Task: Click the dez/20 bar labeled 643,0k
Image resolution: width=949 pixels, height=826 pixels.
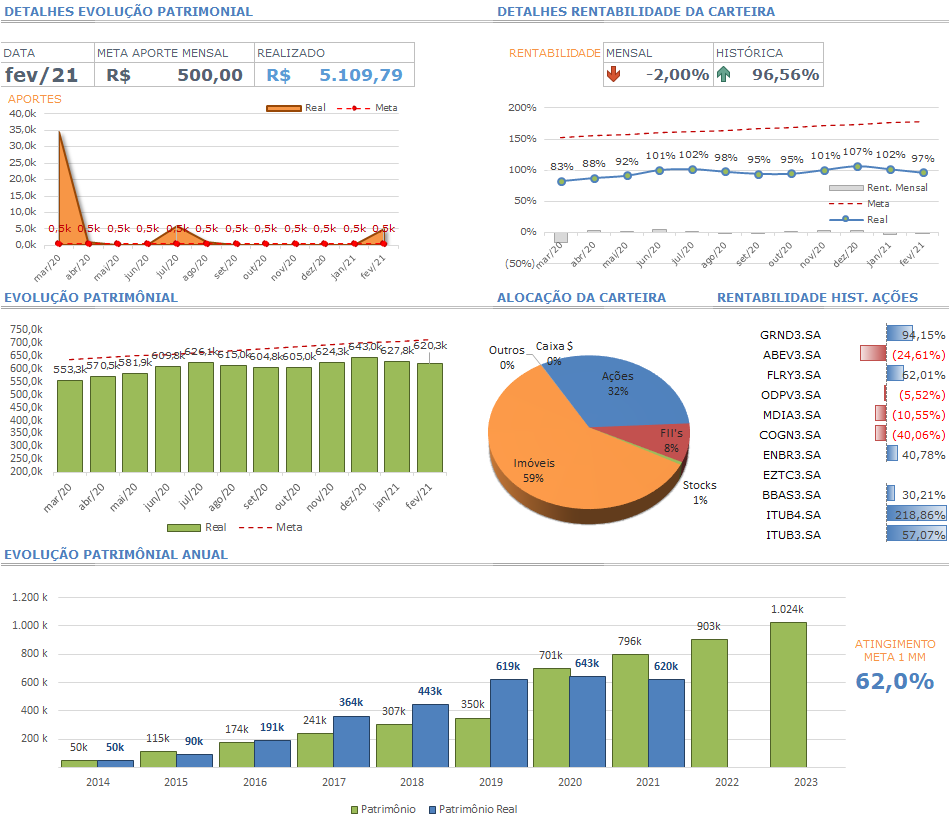Action: pyautogui.click(x=364, y=415)
